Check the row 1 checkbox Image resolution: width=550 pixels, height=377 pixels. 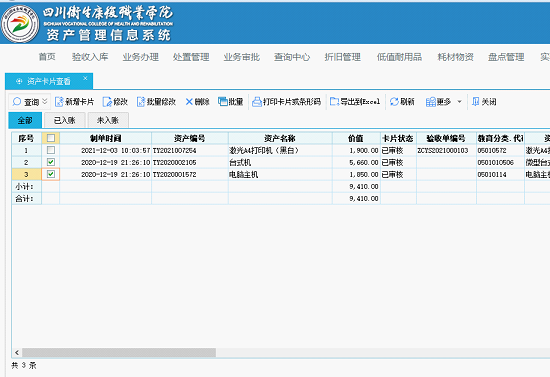click(x=51, y=150)
